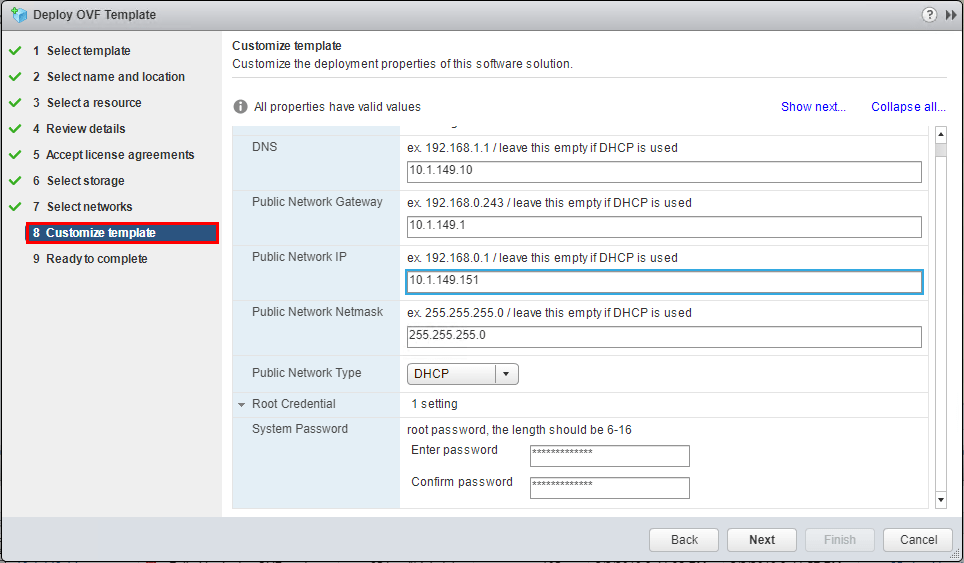The image size is (964, 563).
Task: Click the expand dialog double-arrow icon
Action: (951, 15)
